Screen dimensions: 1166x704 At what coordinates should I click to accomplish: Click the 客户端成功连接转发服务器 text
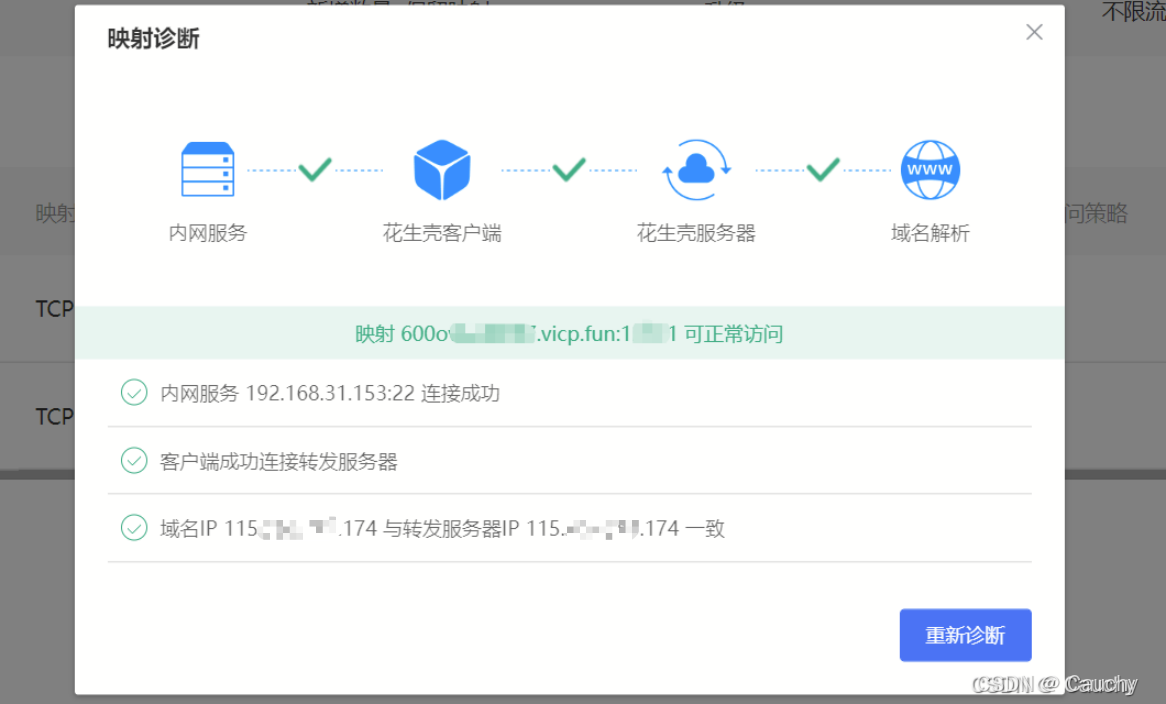click(279, 461)
